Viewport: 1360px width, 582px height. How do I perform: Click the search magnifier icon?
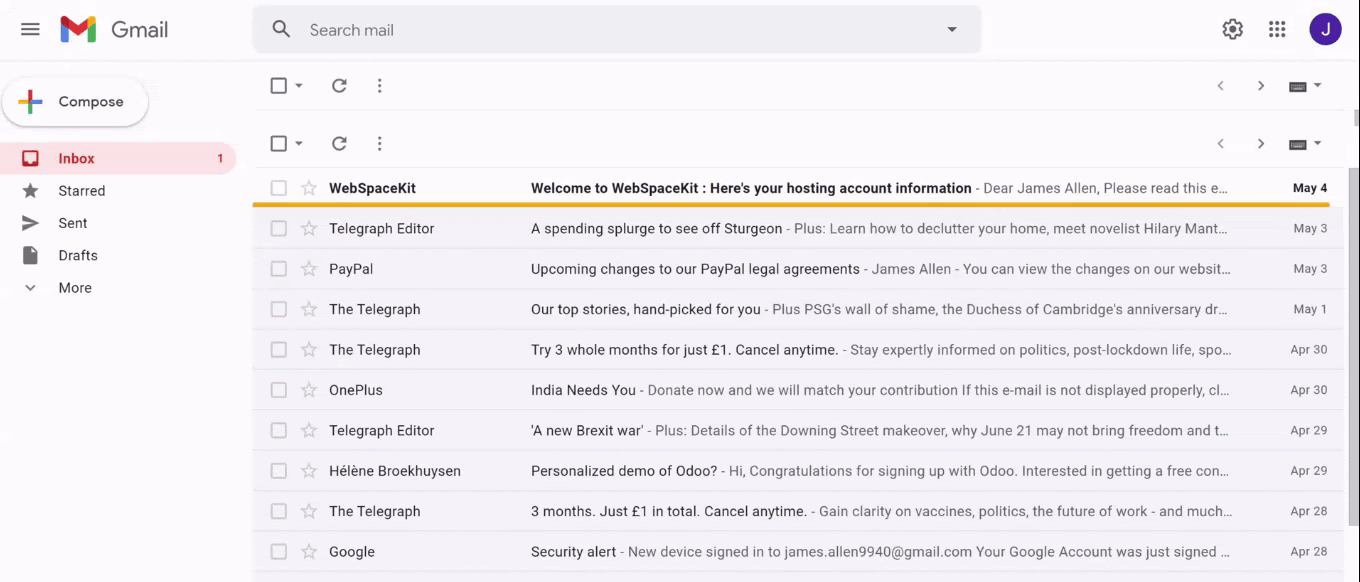pyautogui.click(x=282, y=30)
